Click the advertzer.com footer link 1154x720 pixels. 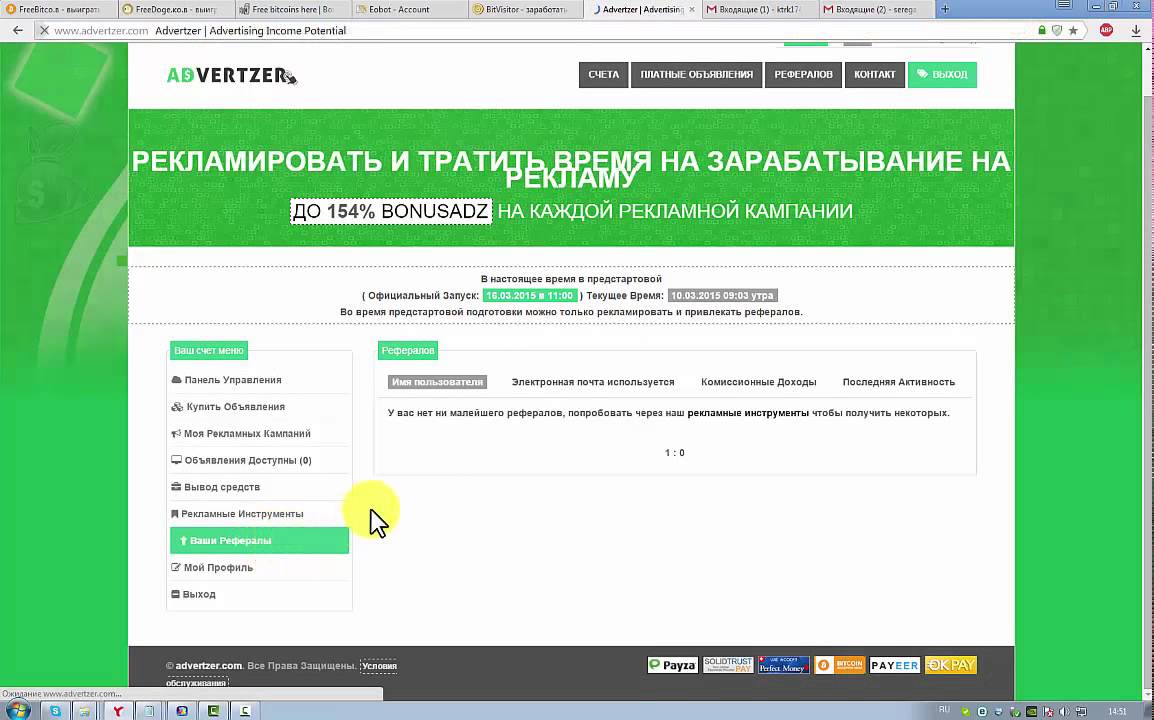pos(208,666)
